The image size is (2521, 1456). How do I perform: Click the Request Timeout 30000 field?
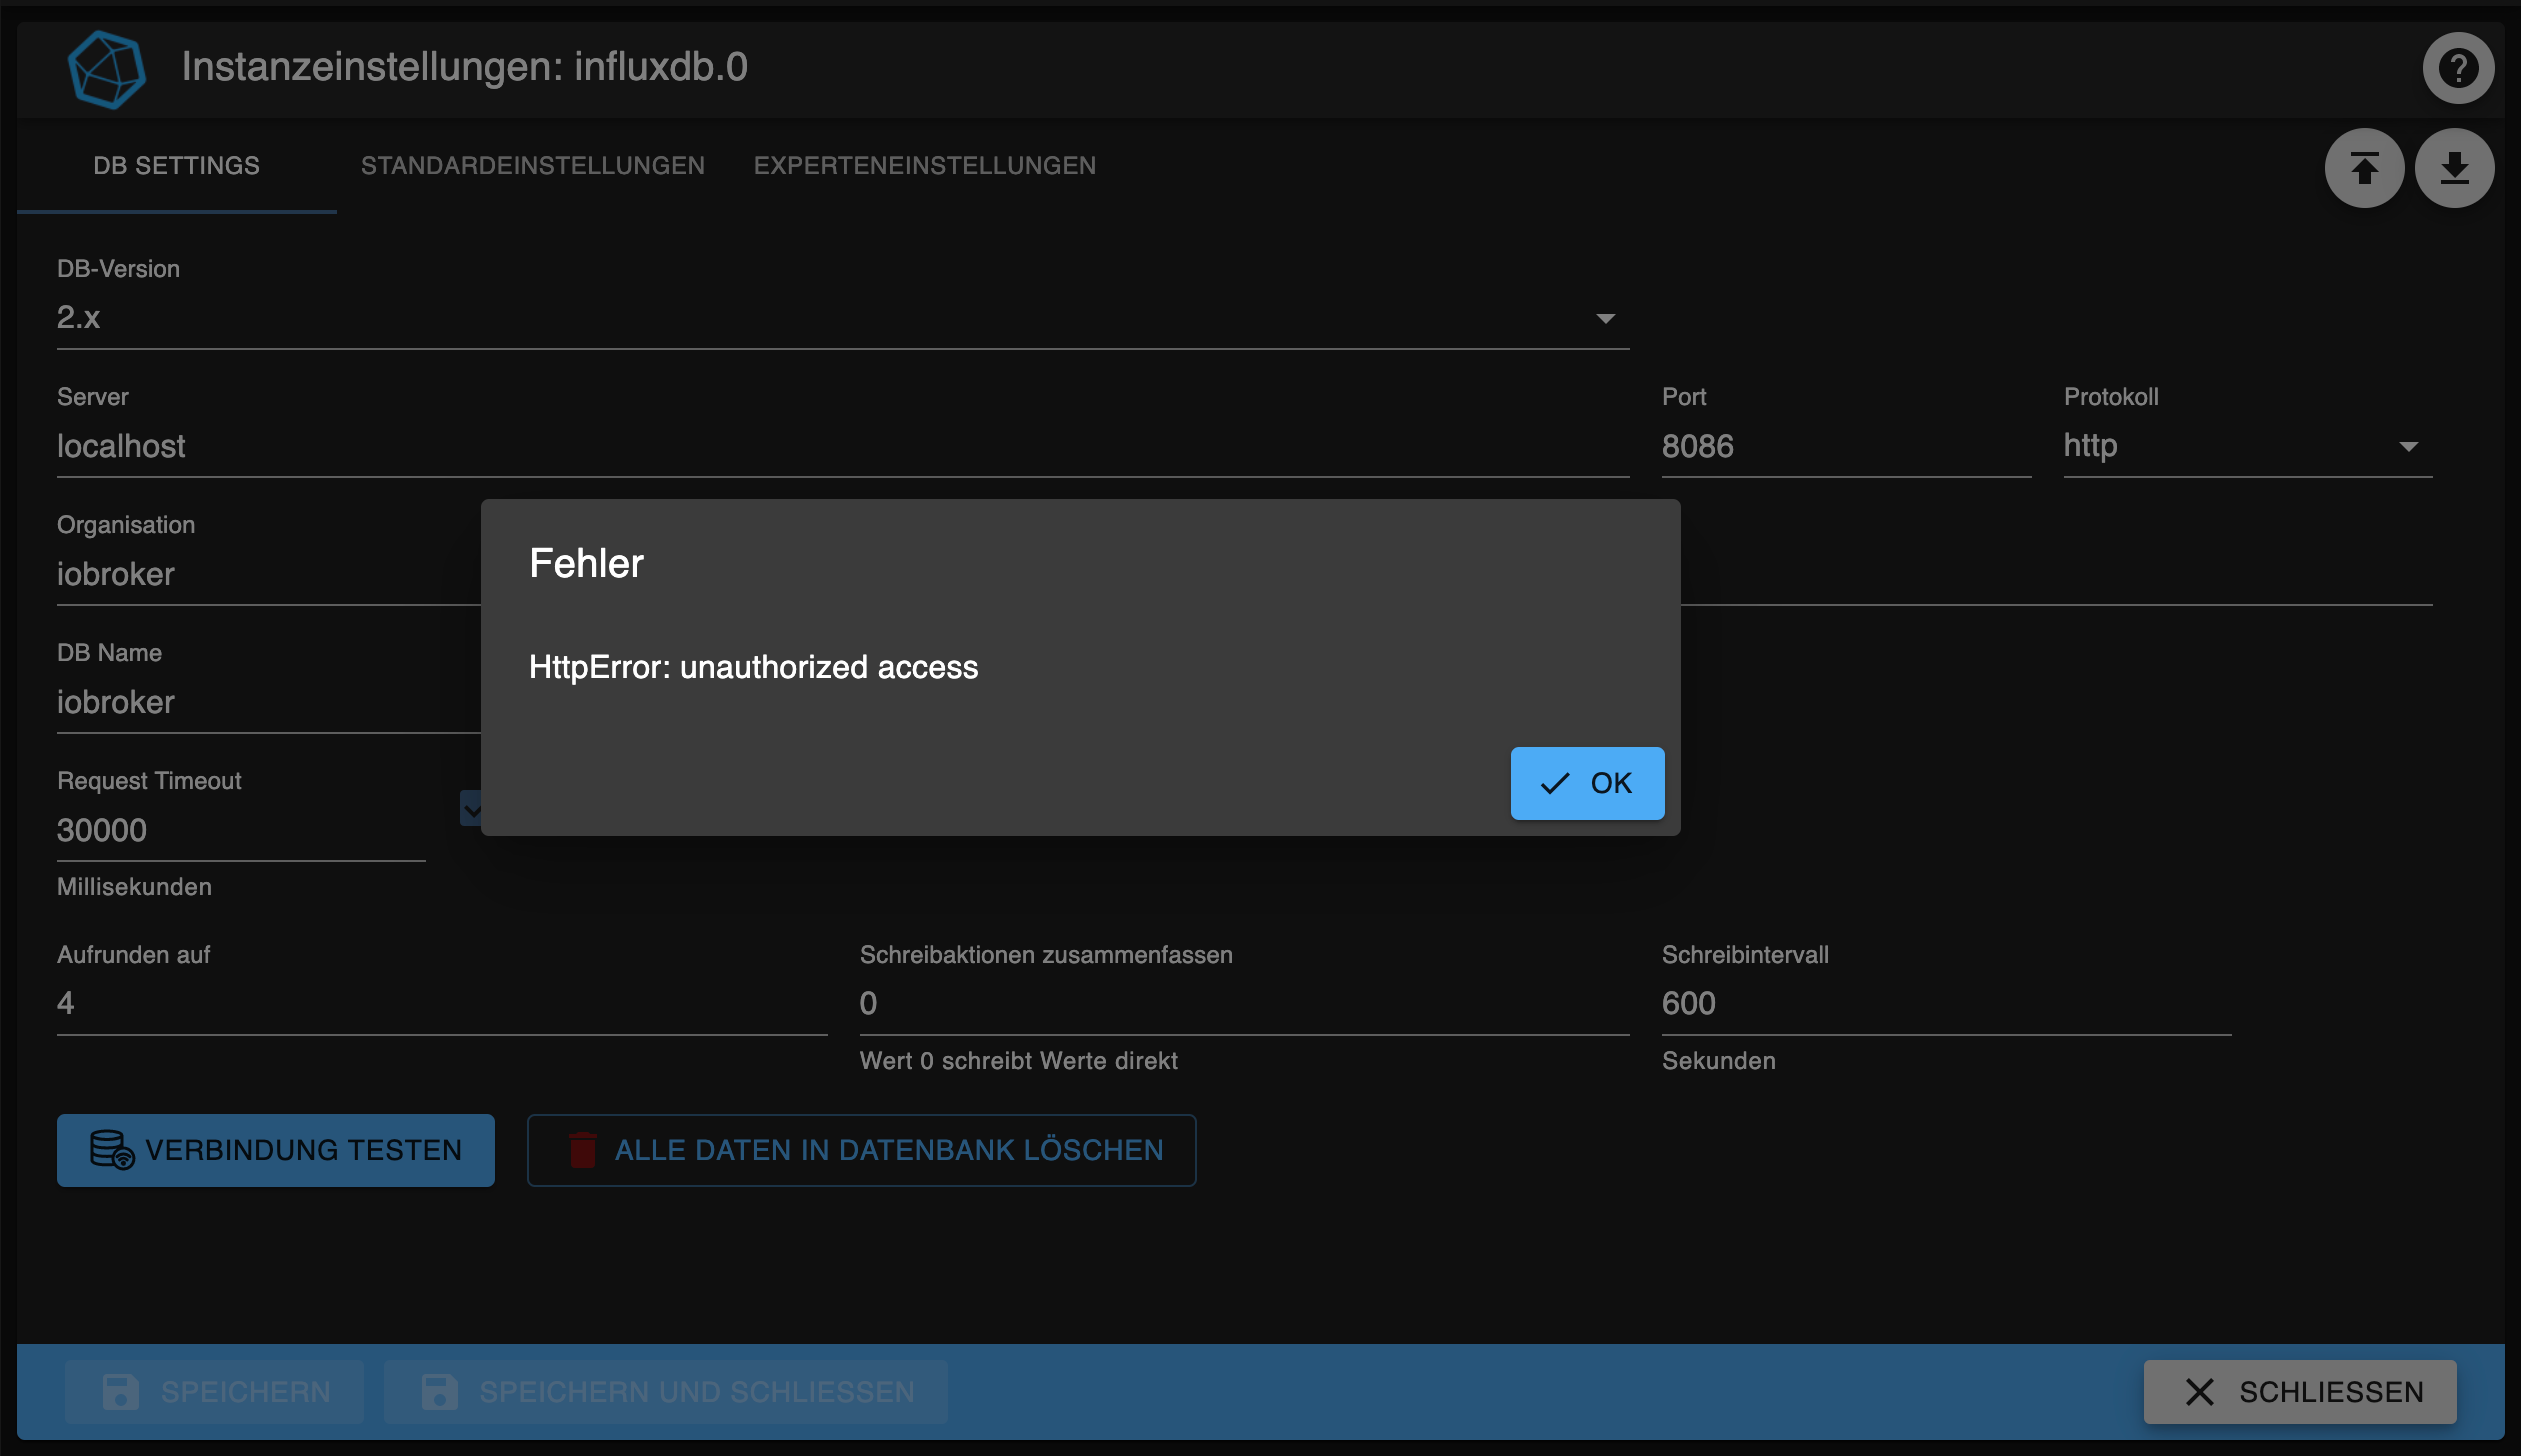point(241,830)
